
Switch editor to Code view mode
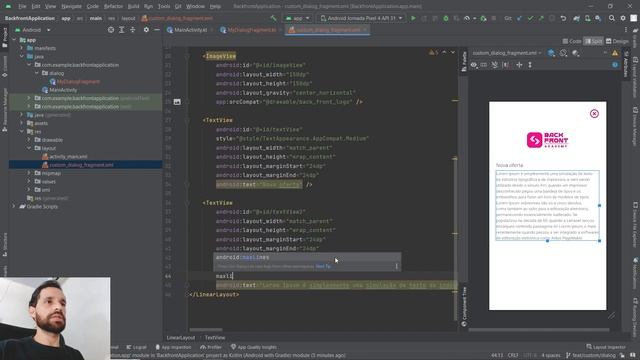click(572, 41)
